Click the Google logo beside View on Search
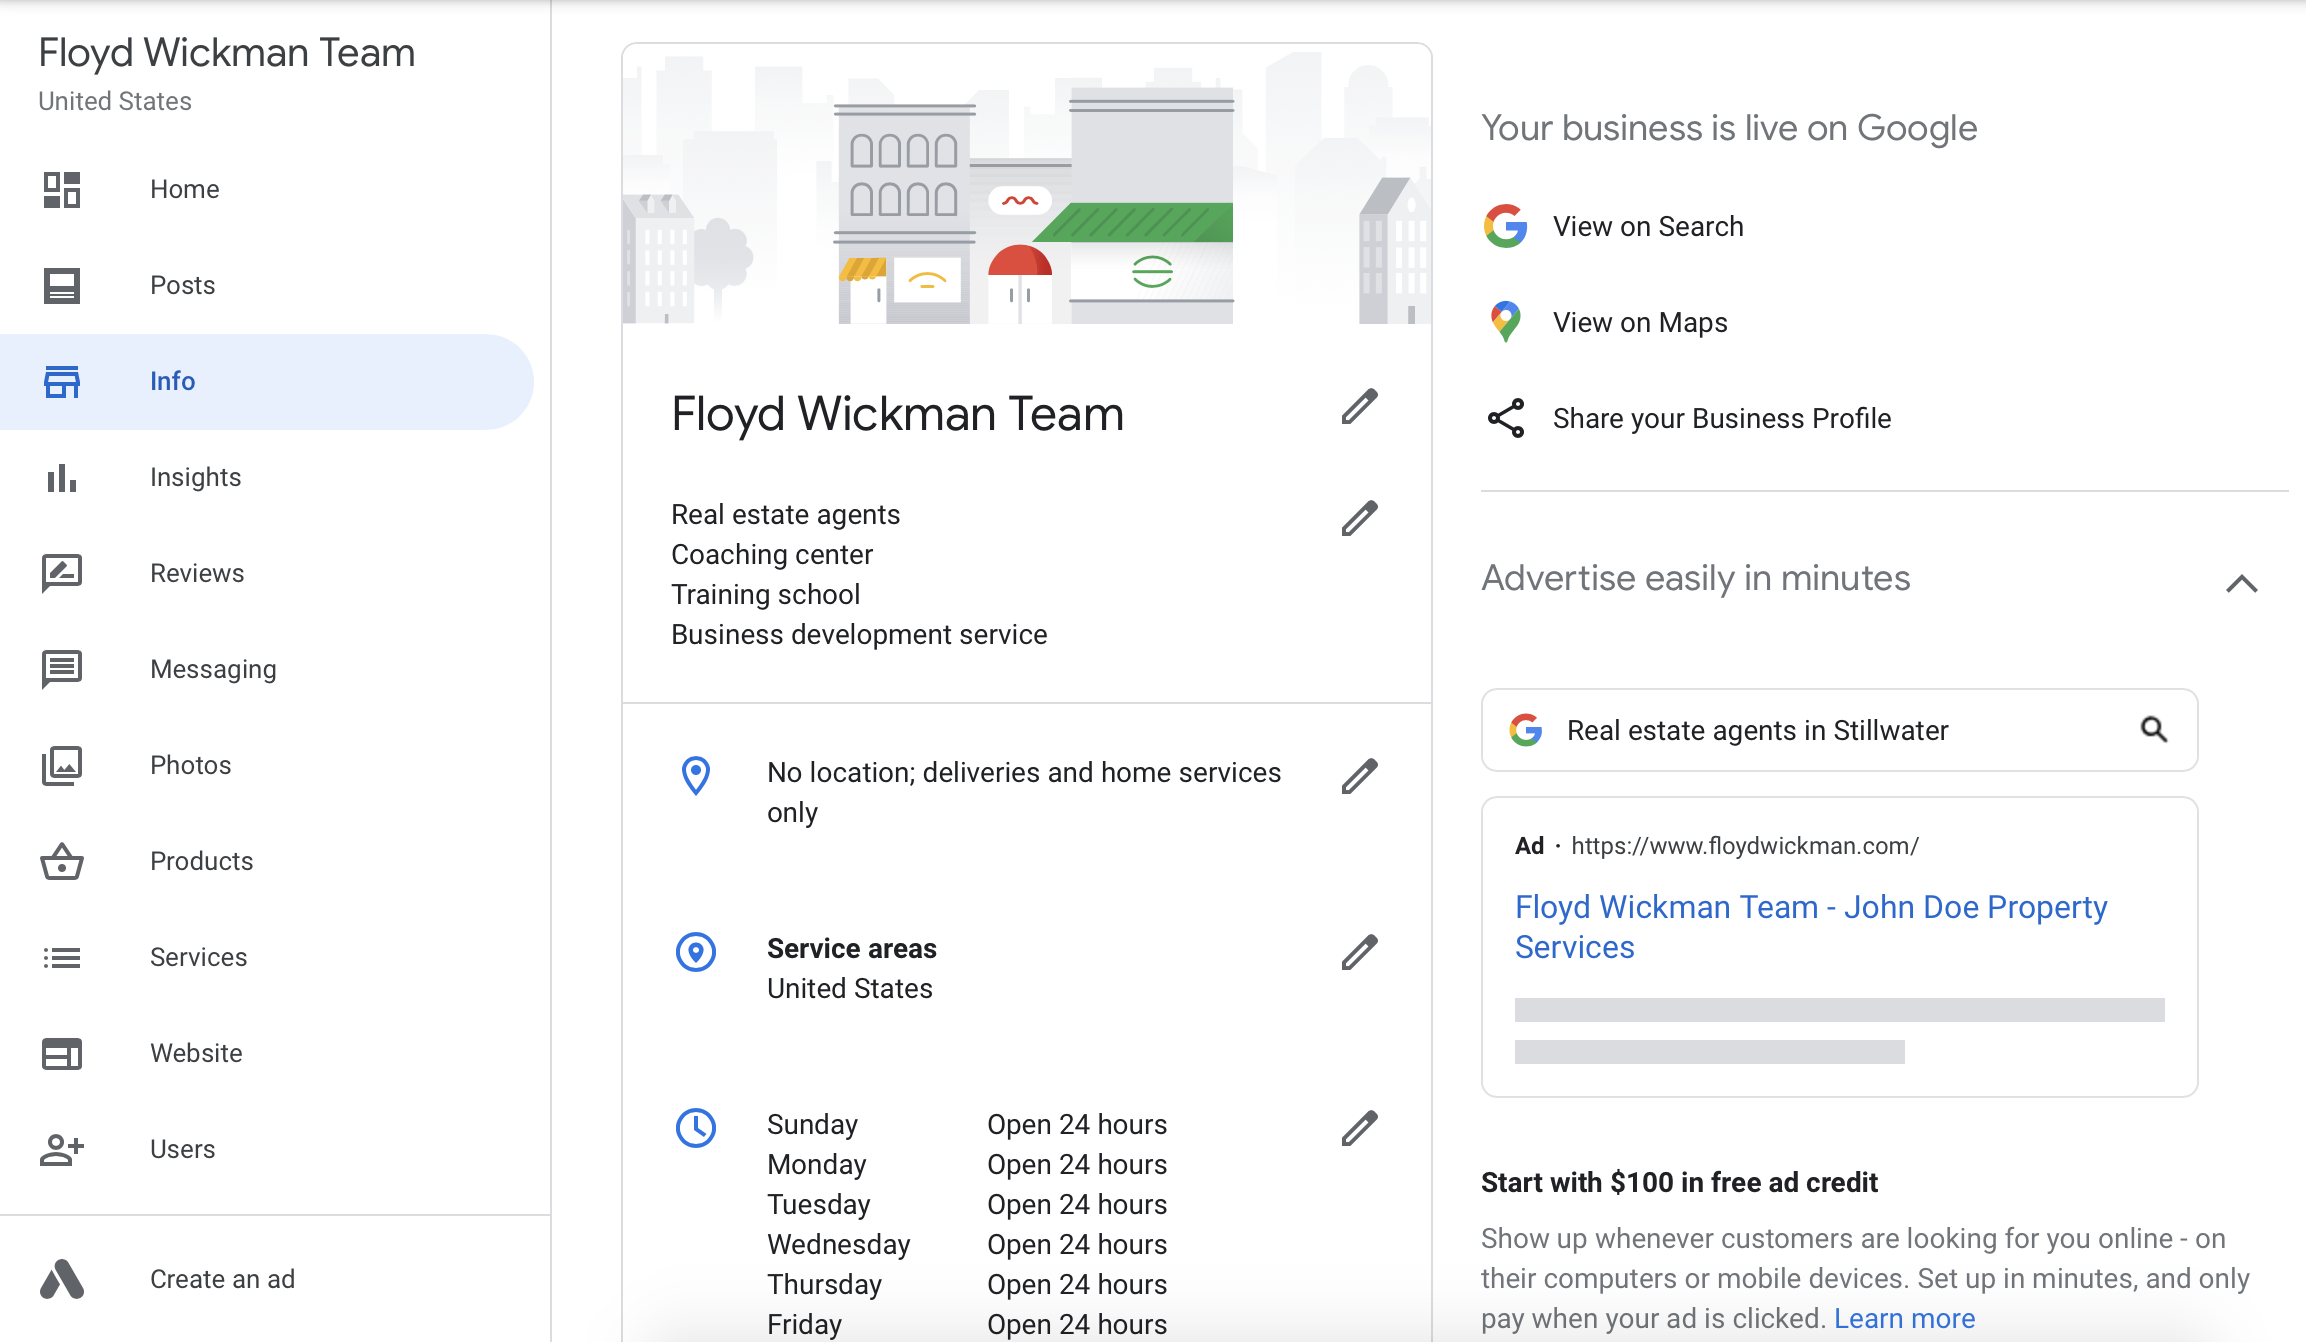 click(x=1505, y=226)
